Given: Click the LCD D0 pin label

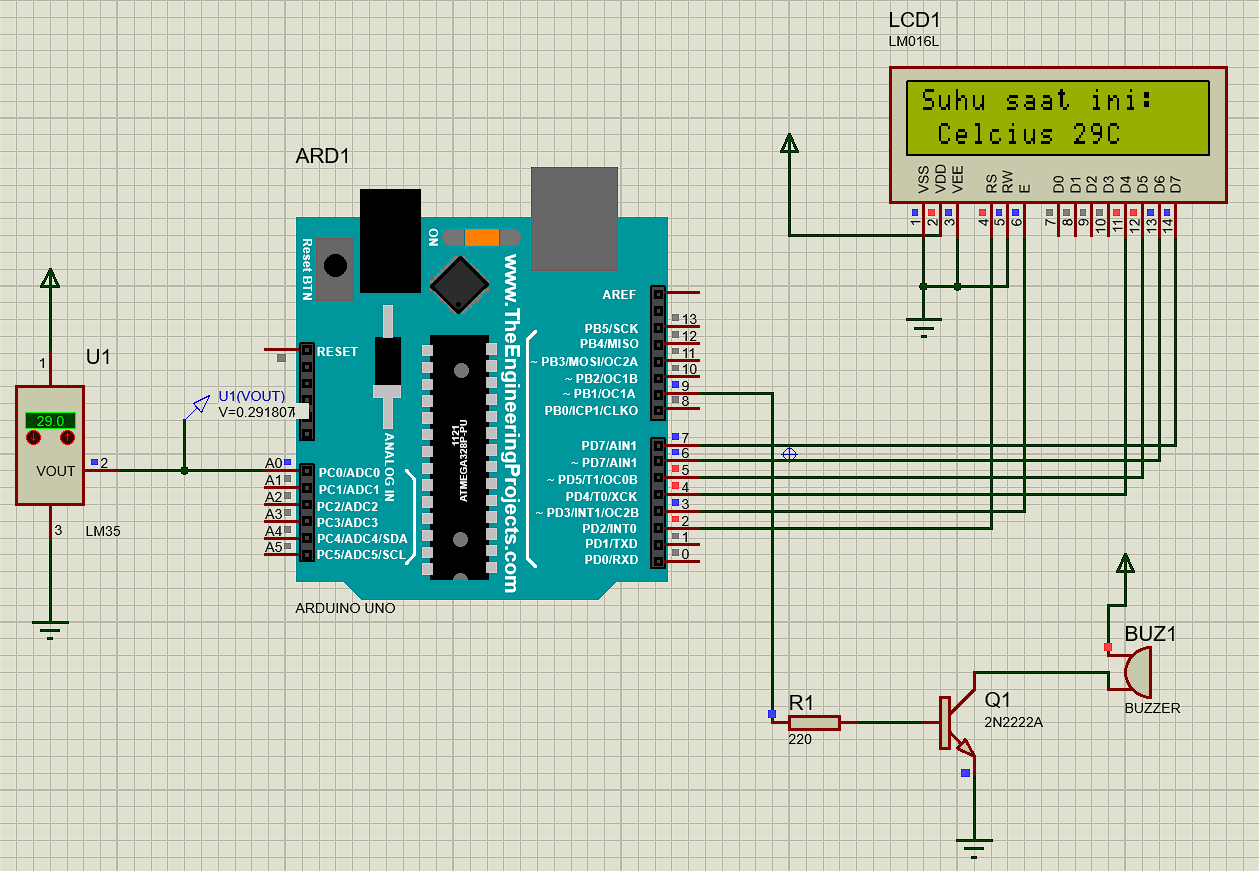Looking at the screenshot, I should (1058, 184).
